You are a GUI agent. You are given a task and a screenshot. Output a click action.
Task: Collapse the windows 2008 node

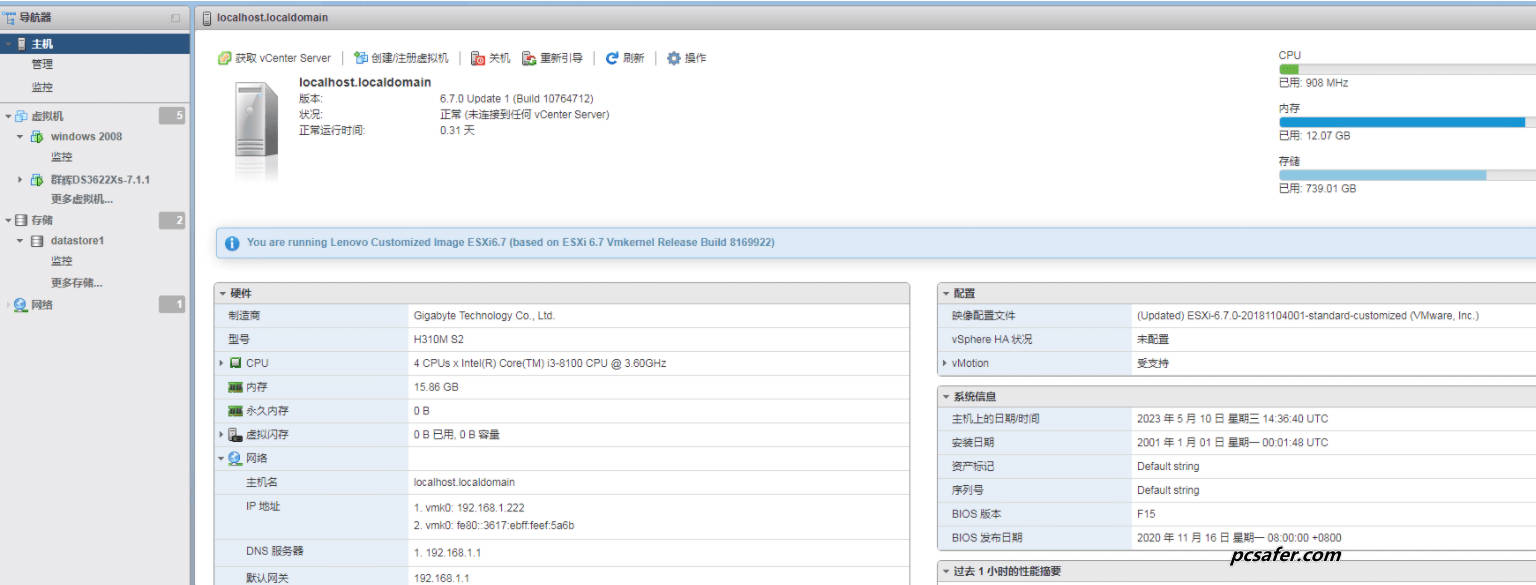(20, 136)
